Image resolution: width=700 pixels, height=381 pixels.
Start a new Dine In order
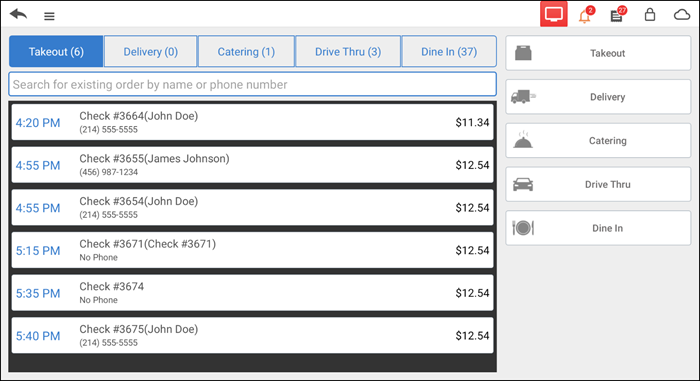point(598,228)
